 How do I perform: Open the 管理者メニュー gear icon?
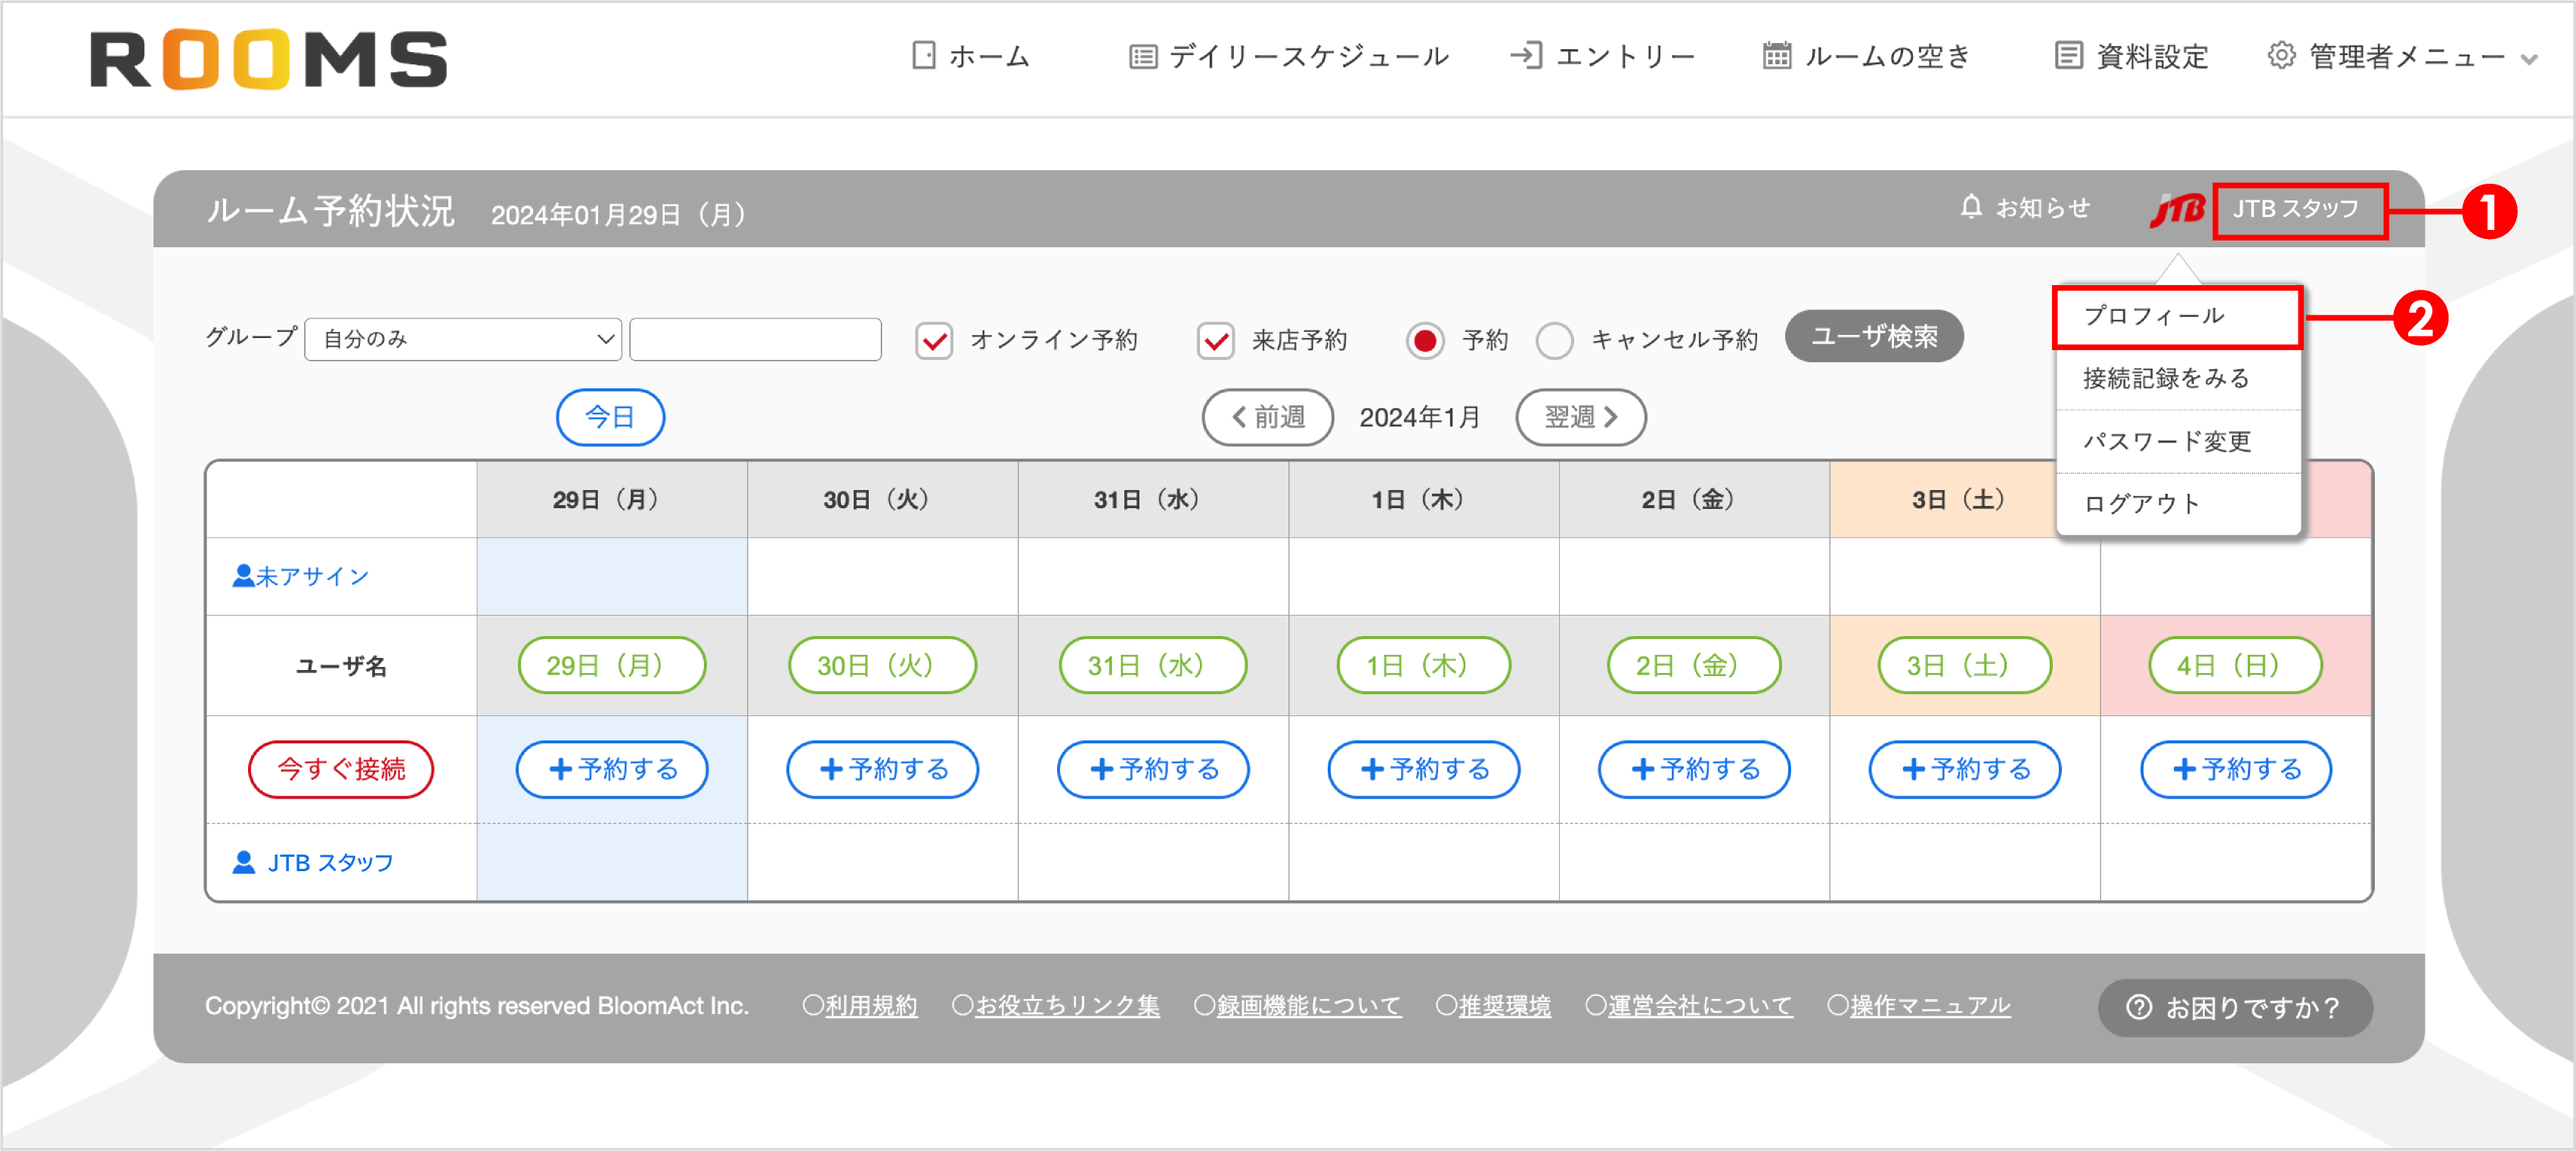pos(2283,57)
